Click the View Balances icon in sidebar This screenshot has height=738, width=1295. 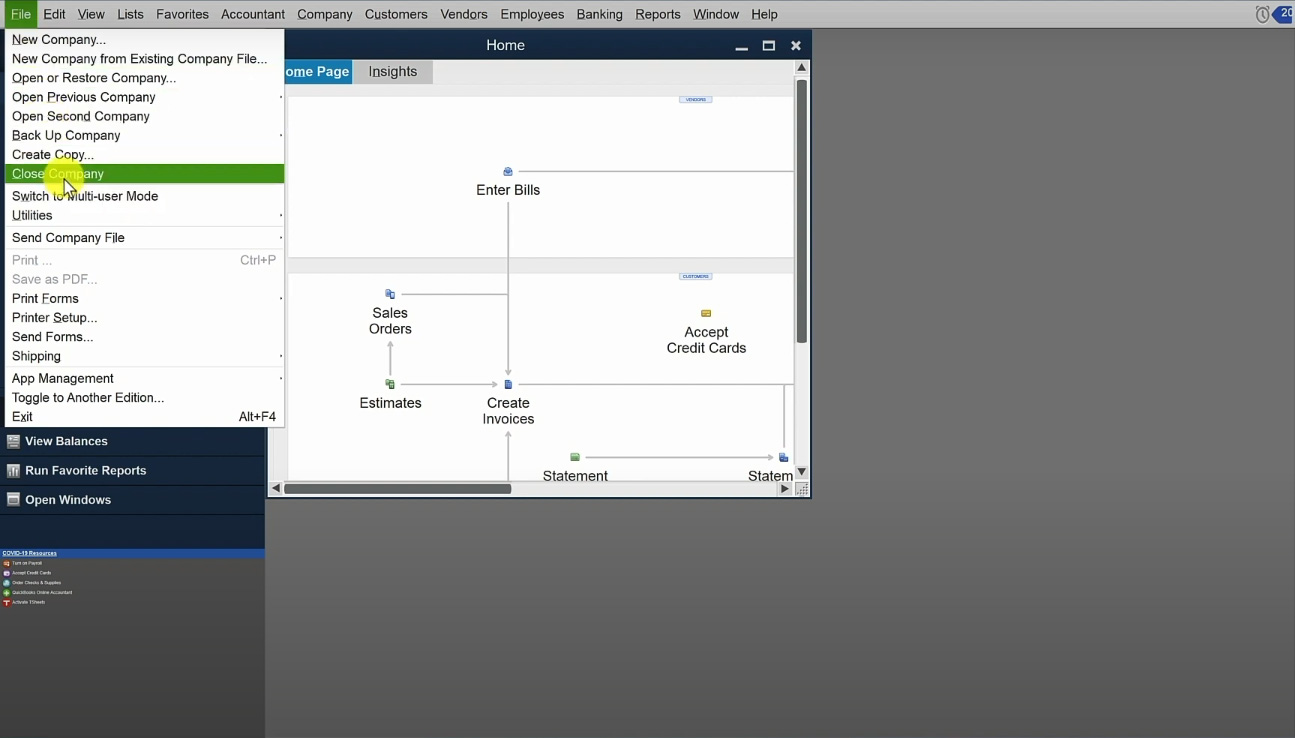[13, 441]
